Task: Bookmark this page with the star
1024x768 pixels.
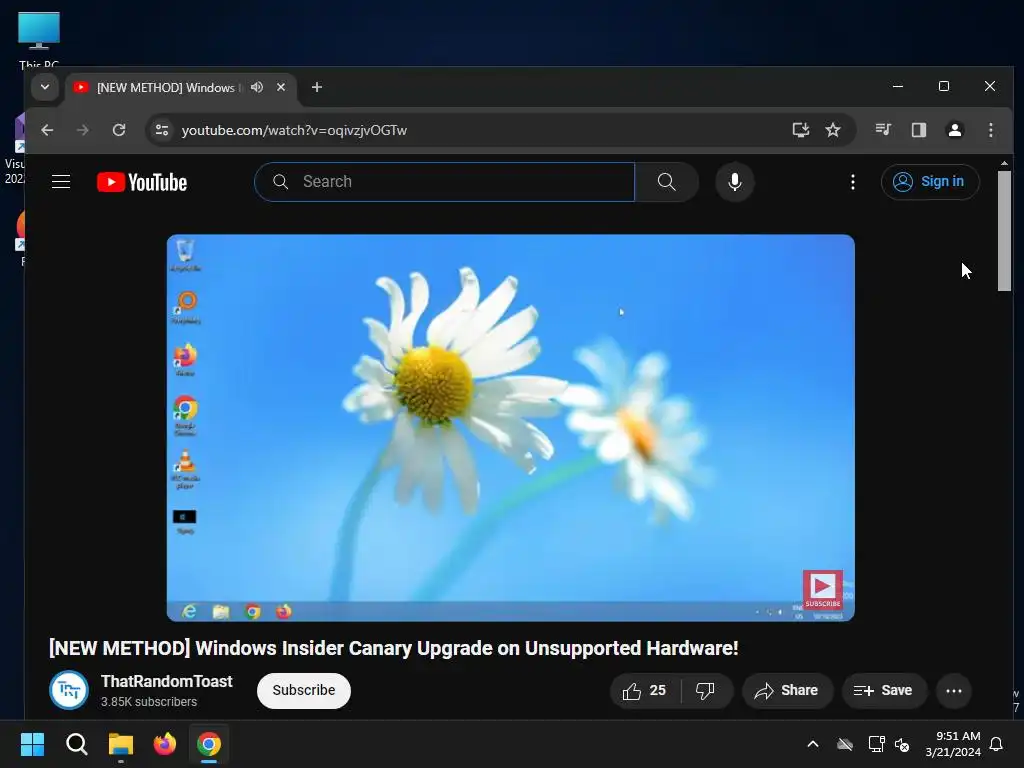Action: point(833,130)
